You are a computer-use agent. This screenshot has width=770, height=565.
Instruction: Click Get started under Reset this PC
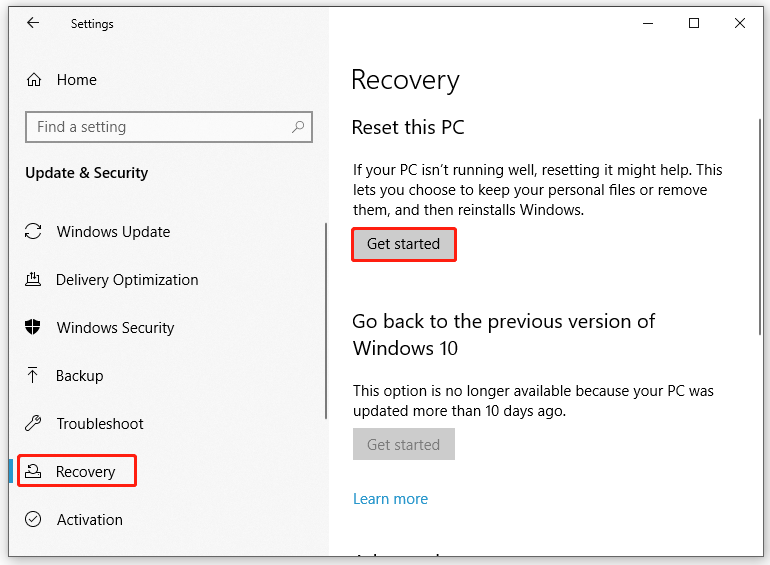pos(403,244)
